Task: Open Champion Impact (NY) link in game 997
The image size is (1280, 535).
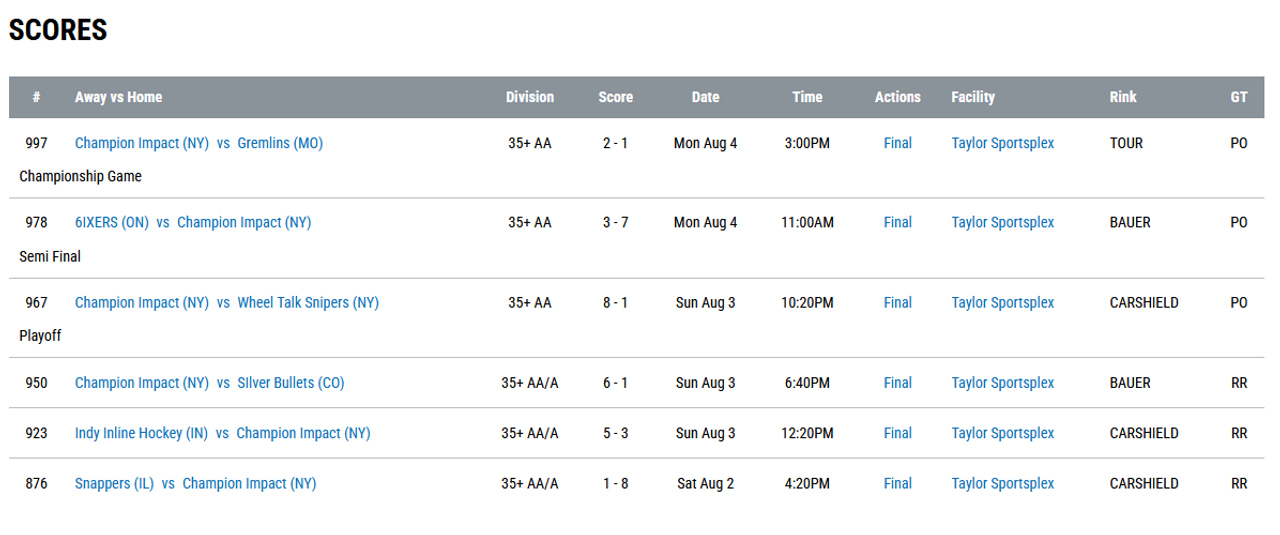Action: pyautogui.click(x=142, y=143)
